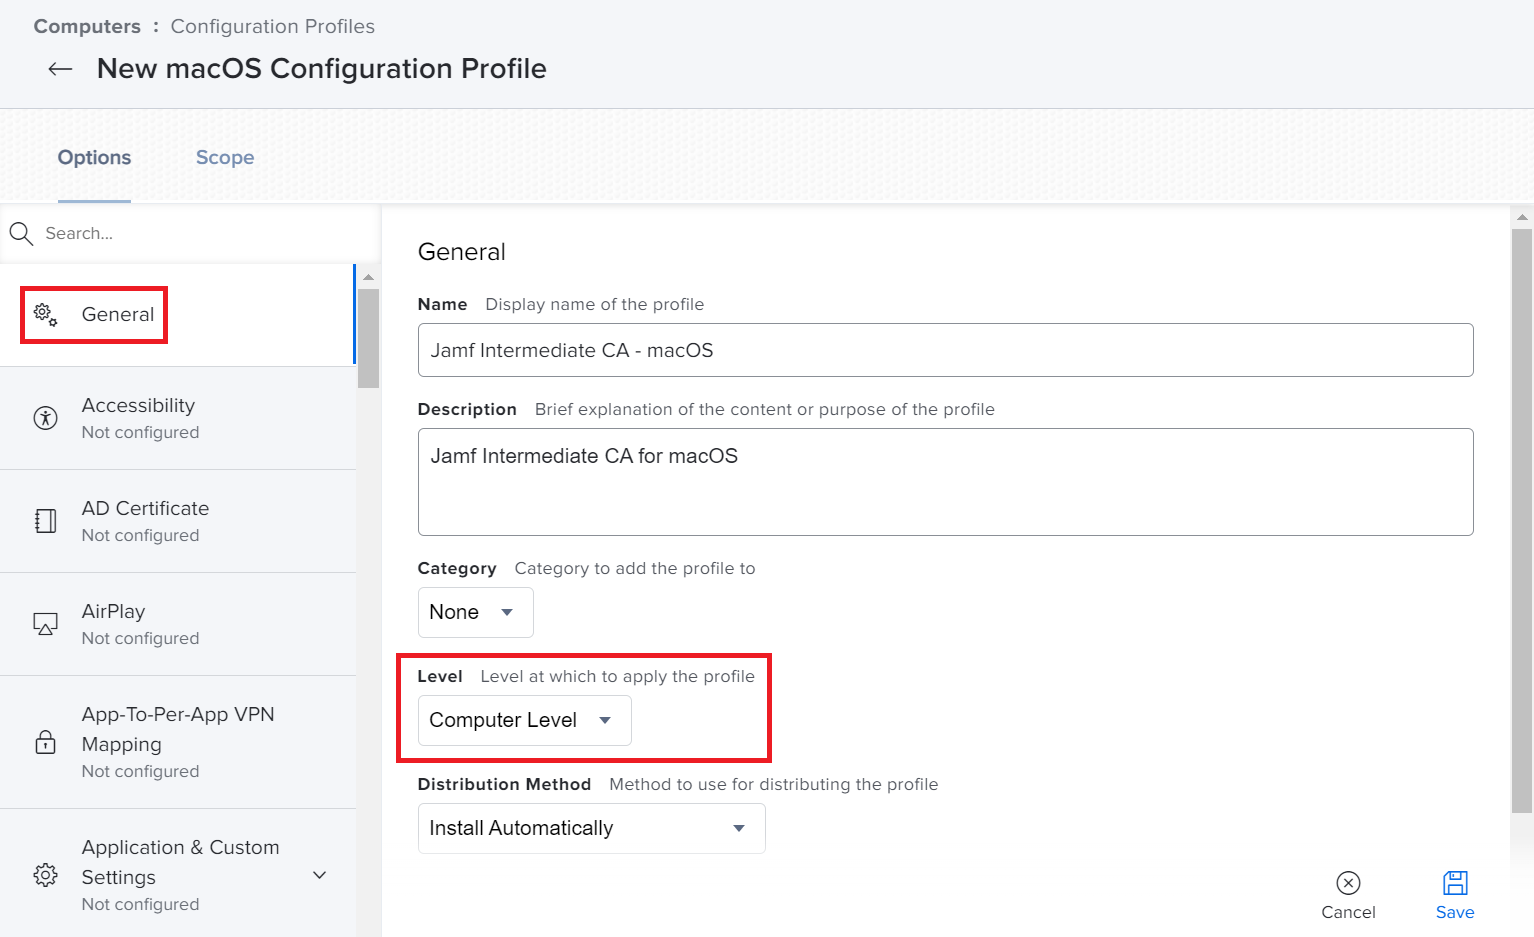Click the Name field with Jamf Intermediate CA
Image resolution: width=1534 pixels, height=937 pixels.
pyautogui.click(x=945, y=350)
